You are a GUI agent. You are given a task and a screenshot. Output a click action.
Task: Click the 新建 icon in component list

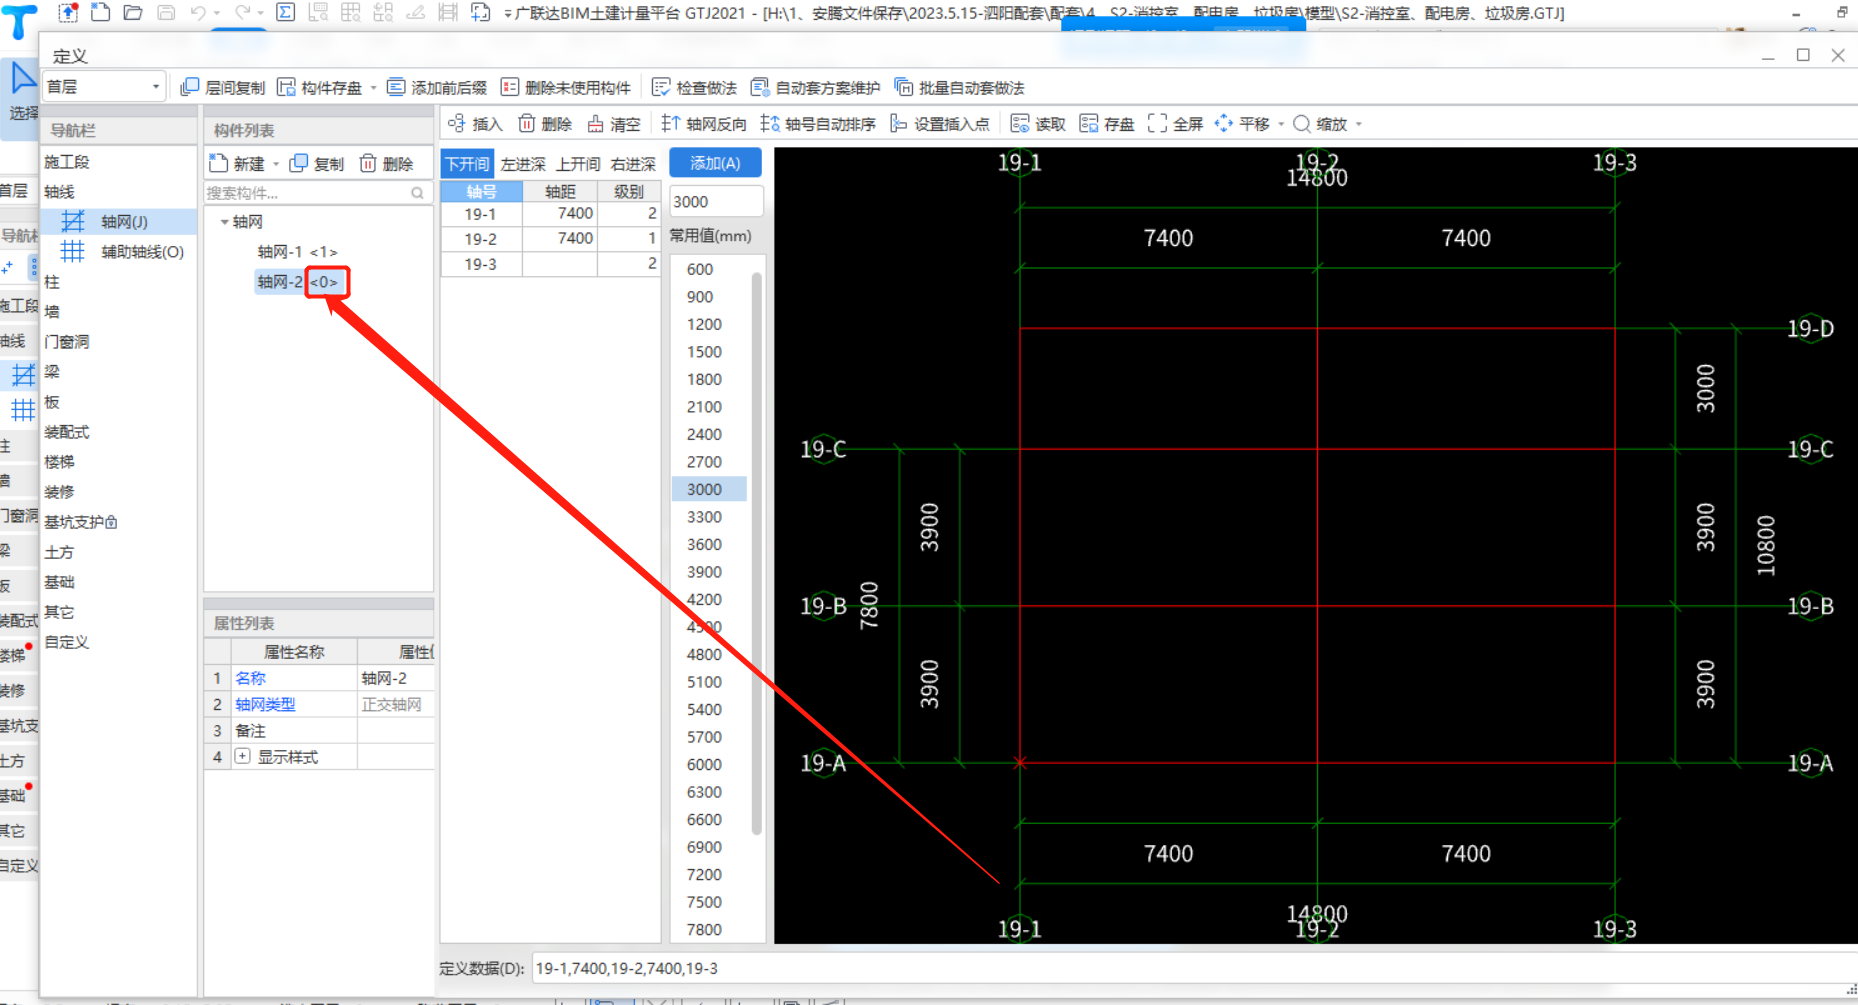pos(219,163)
